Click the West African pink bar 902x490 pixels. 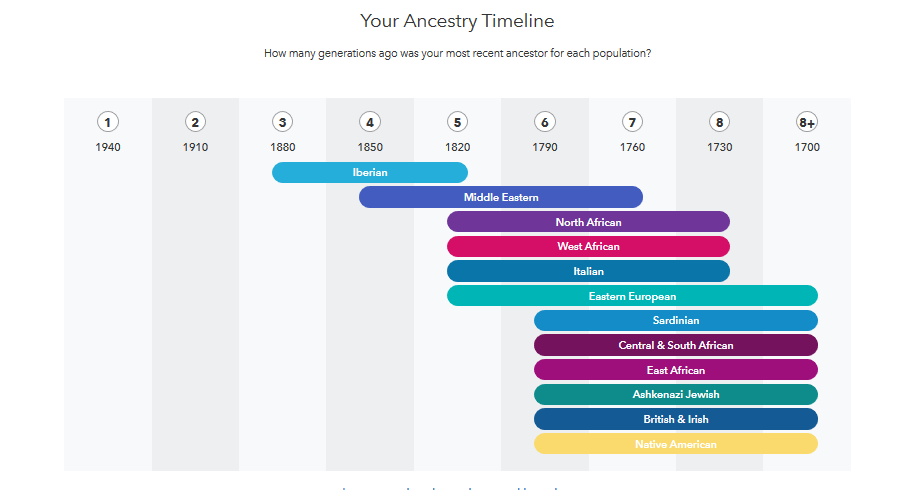click(x=588, y=246)
